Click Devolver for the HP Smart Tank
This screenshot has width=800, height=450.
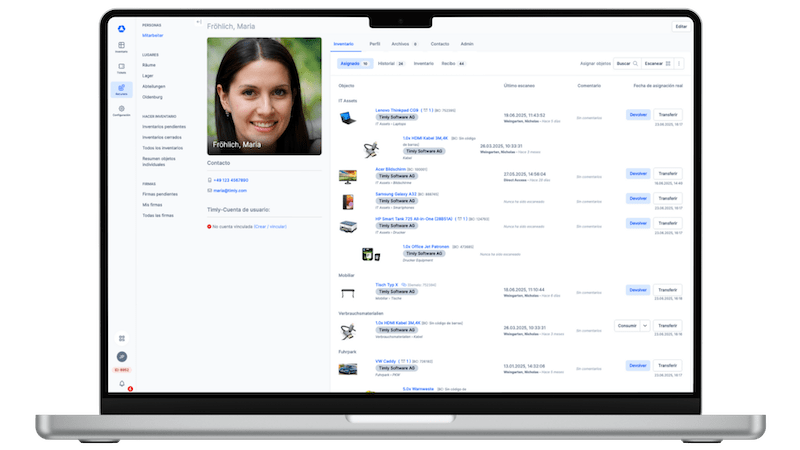tap(638, 223)
